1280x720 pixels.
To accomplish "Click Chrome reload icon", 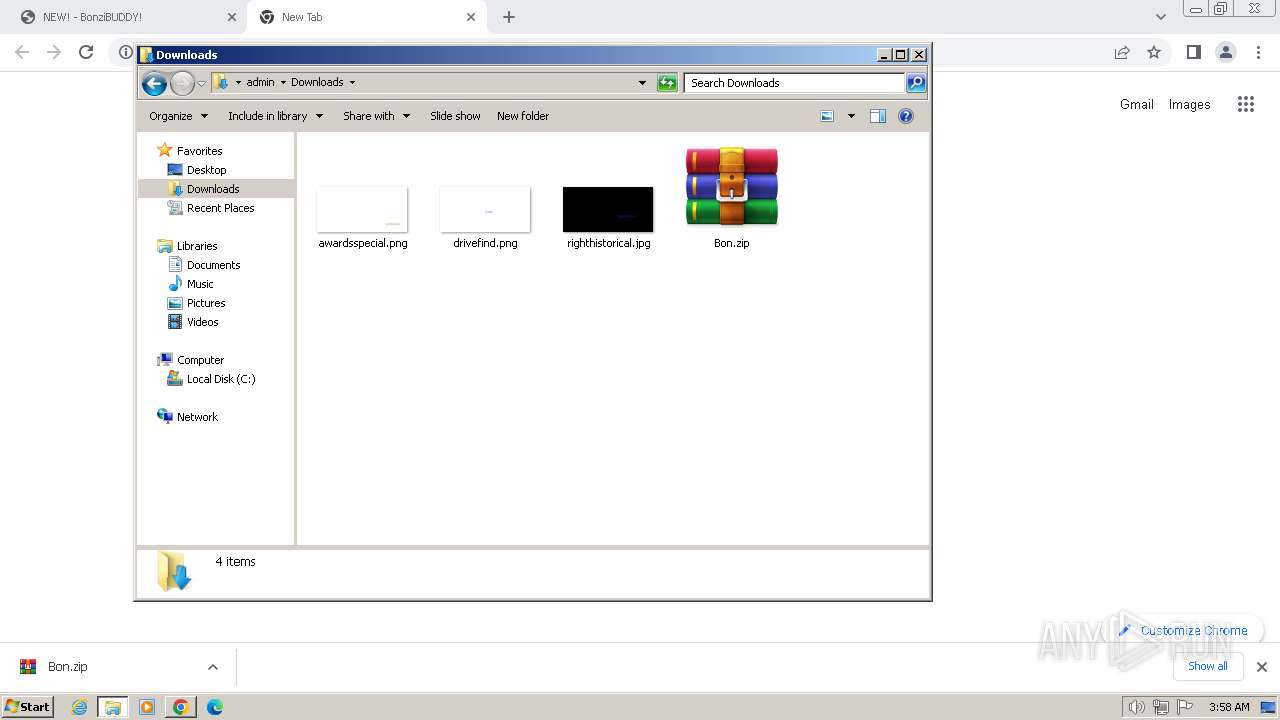I will pyautogui.click(x=86, y=52).
